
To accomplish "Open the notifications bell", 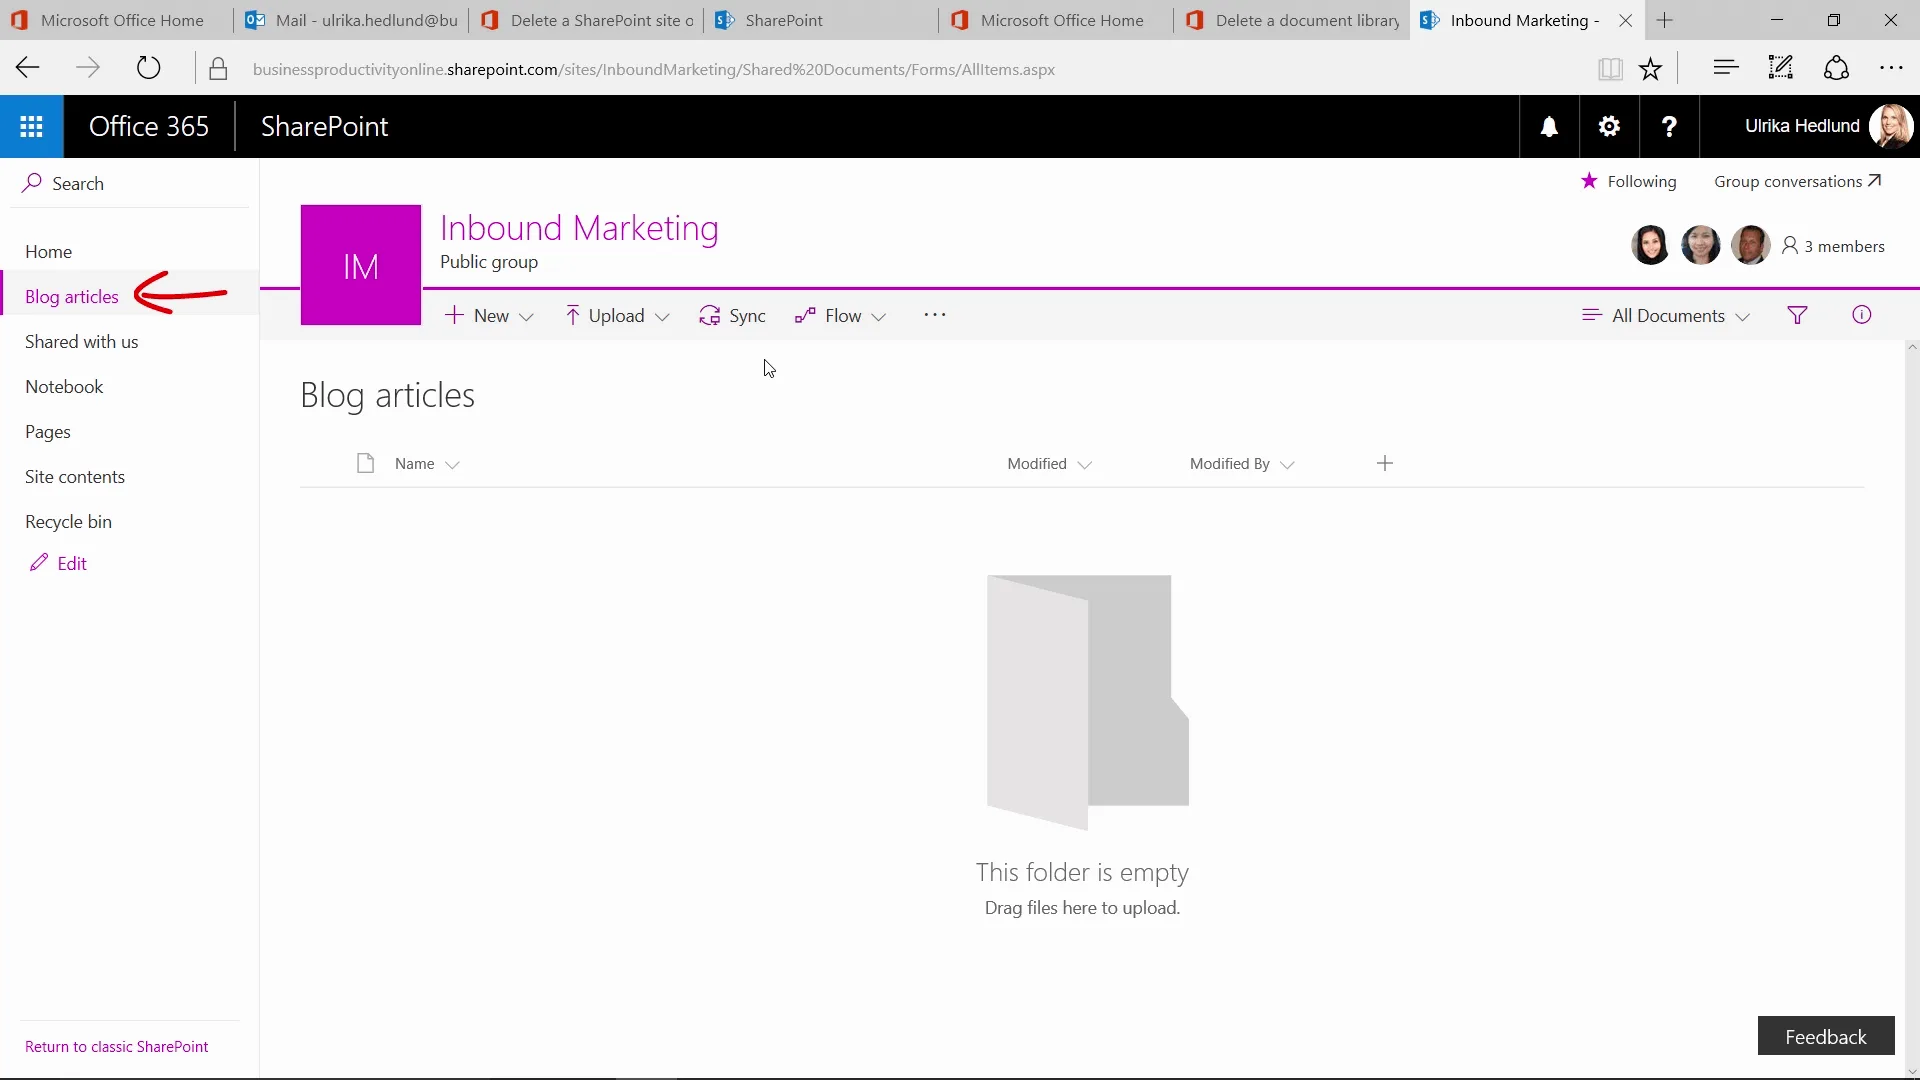I will 1549,126.
